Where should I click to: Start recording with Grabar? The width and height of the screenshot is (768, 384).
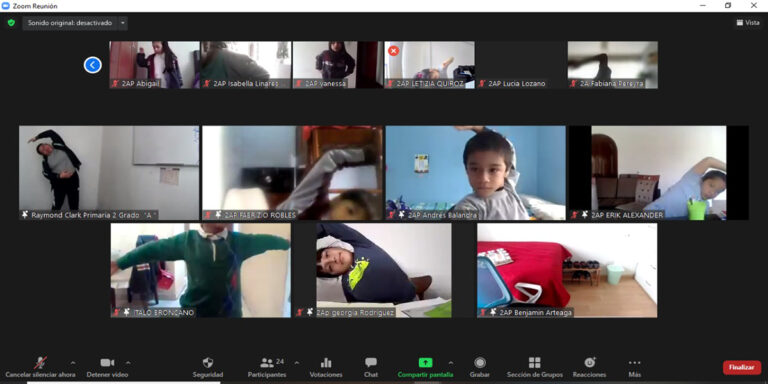pos(480,367)
